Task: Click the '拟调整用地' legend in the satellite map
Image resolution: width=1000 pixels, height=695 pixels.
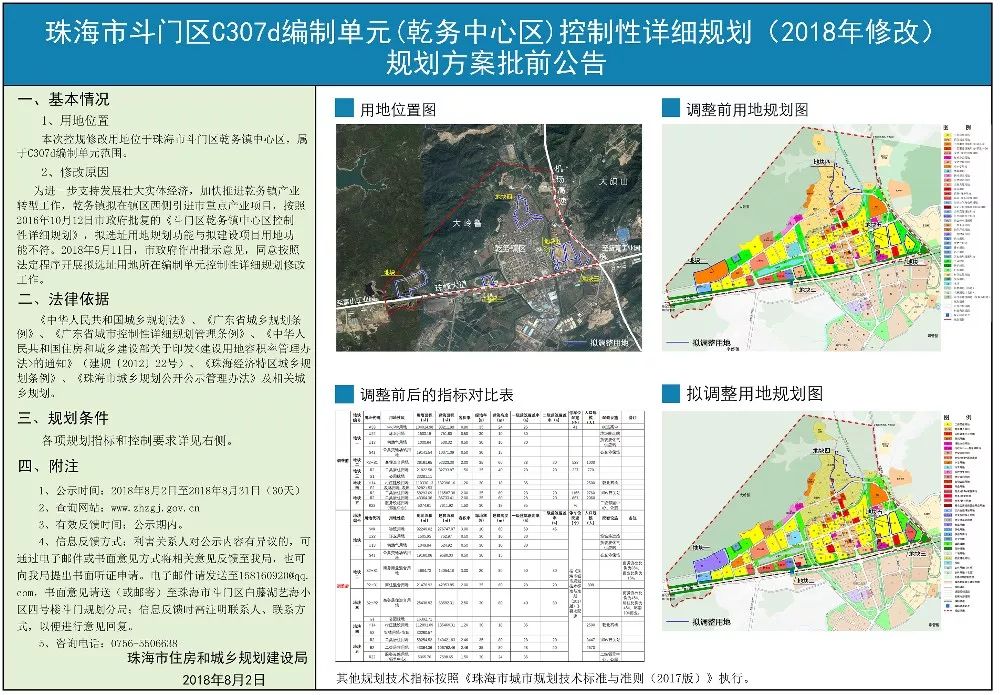Action: tap(596, 342)
